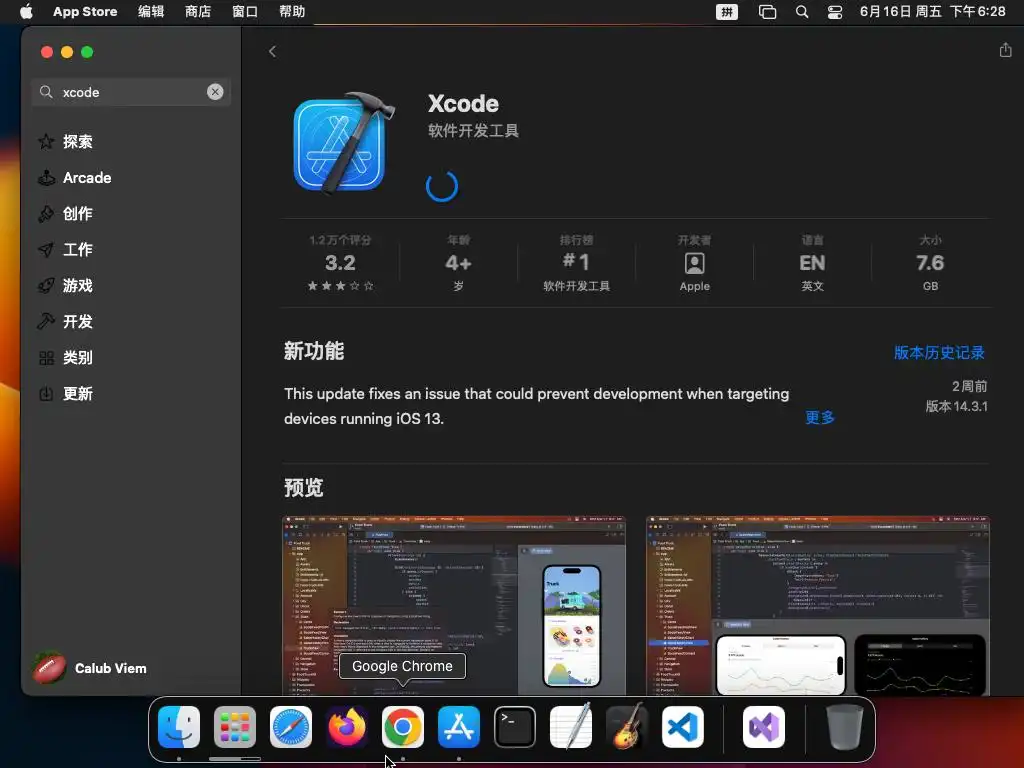The image size is (1024, 768).
Task: Open the Window (窗口) menu
Action: [x=245, y=12]
